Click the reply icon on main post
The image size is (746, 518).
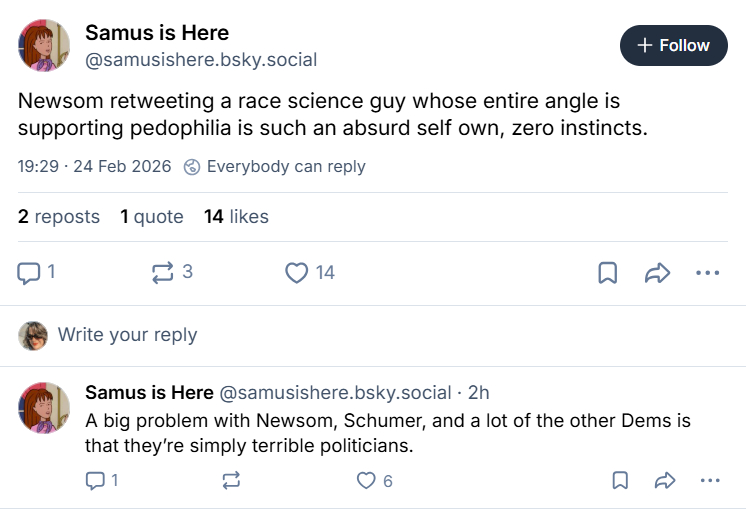(30, 272)
